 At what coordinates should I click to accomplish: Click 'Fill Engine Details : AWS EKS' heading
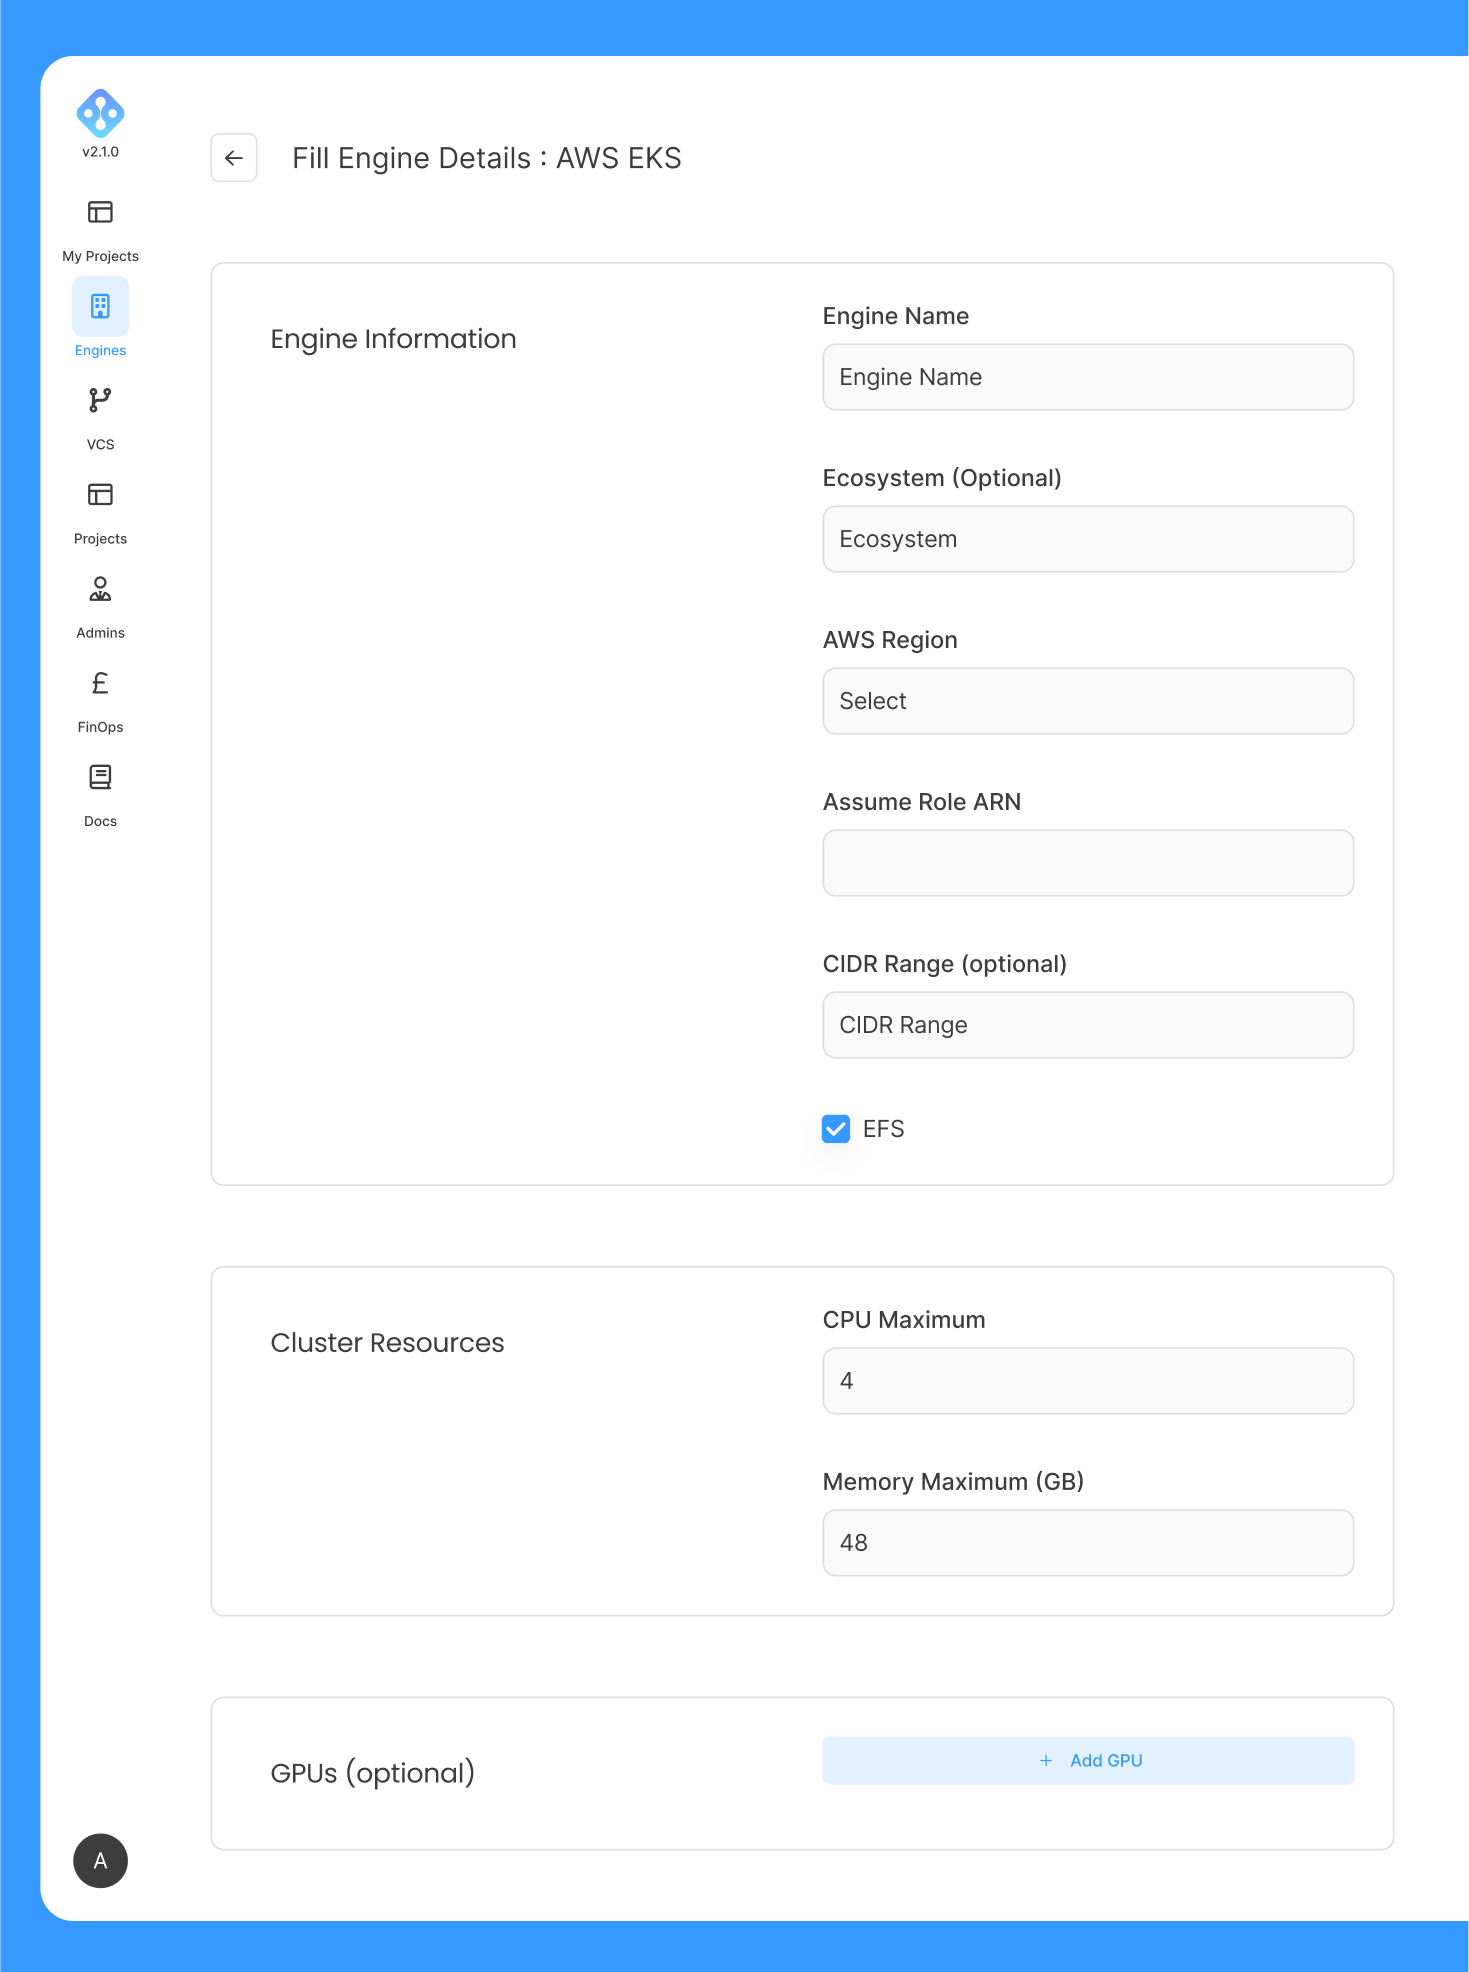coord(487,158)
